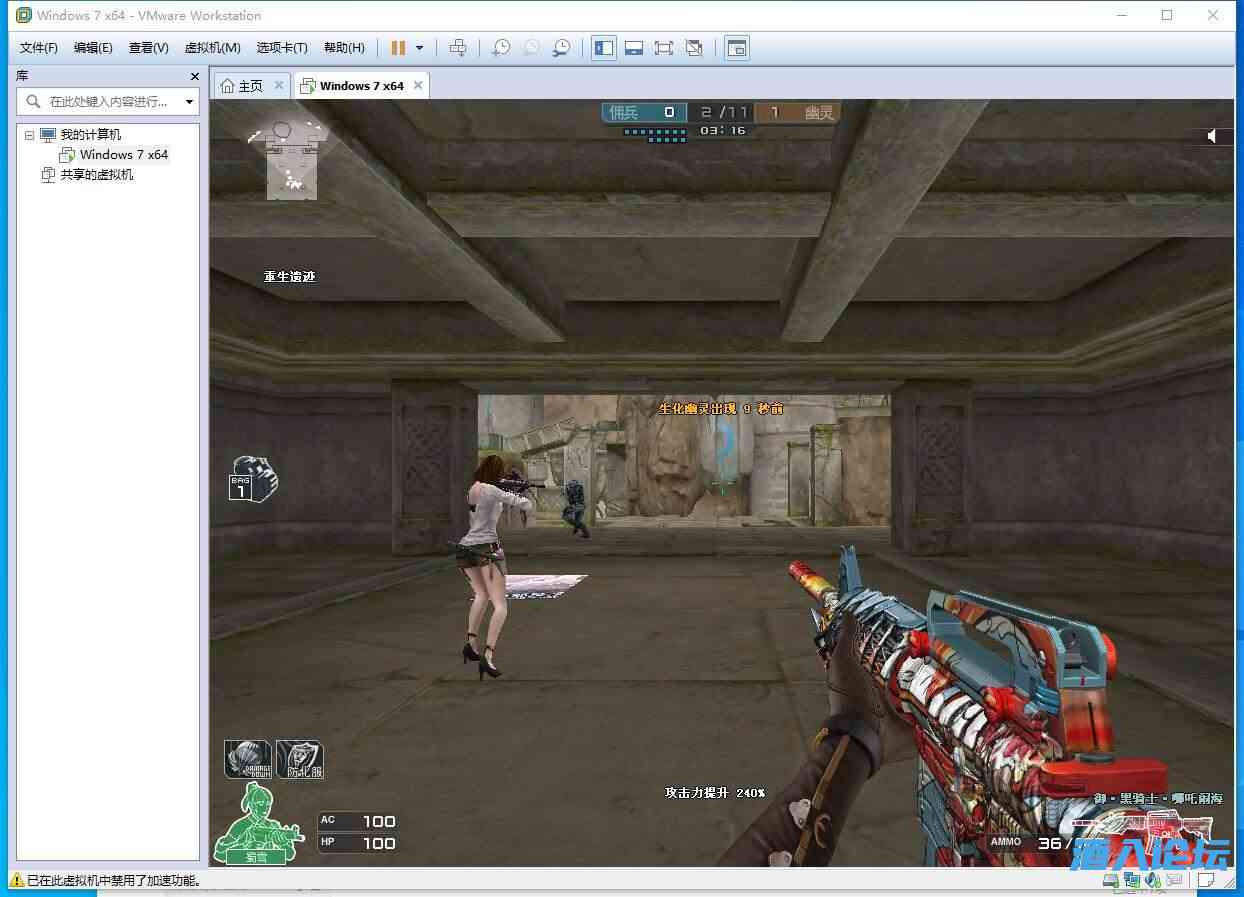Click the grenade skill icon at bottom left
Image resolution: width=1244 pixels, height=897 pixels.
pyautogui.click(x=247, y=759)
